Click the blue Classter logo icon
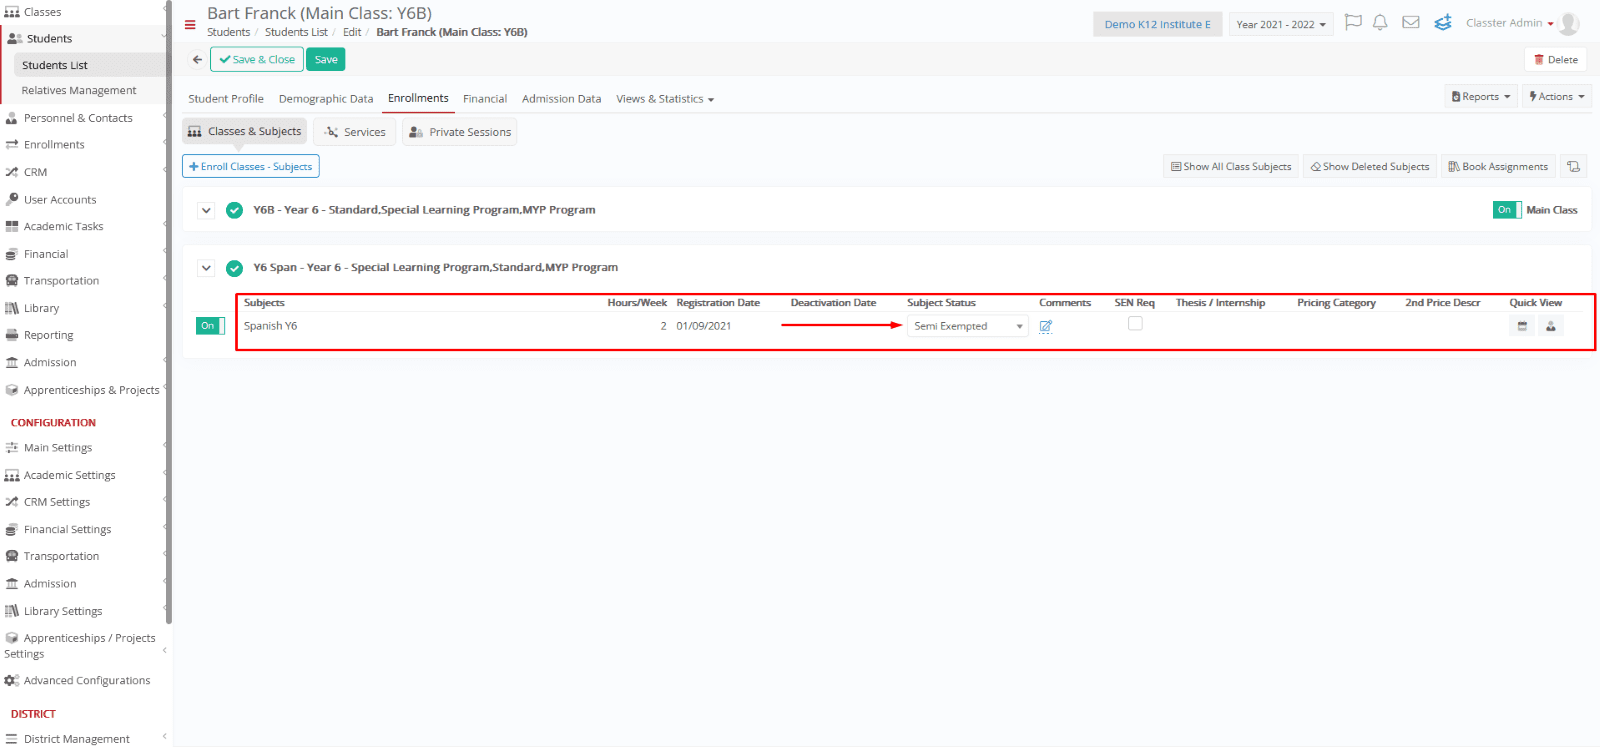Screen dimensions: 1600x747 click(1442, 22)
